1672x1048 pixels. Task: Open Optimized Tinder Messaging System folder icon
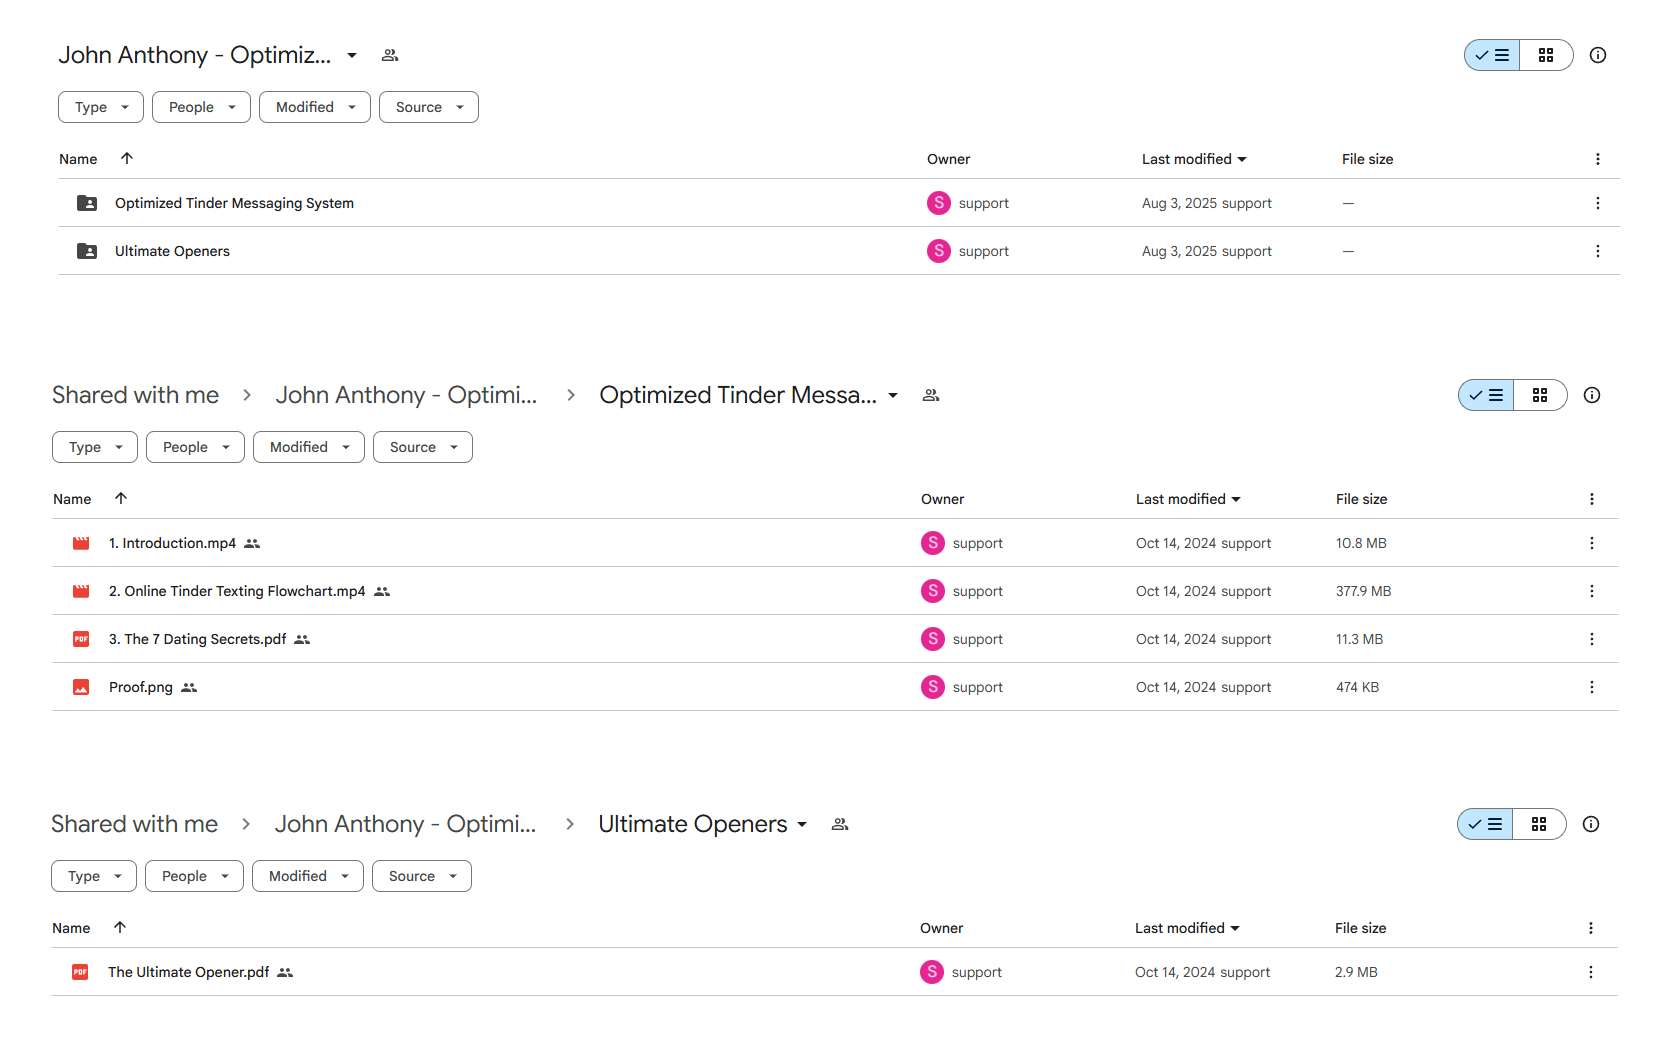87,203
